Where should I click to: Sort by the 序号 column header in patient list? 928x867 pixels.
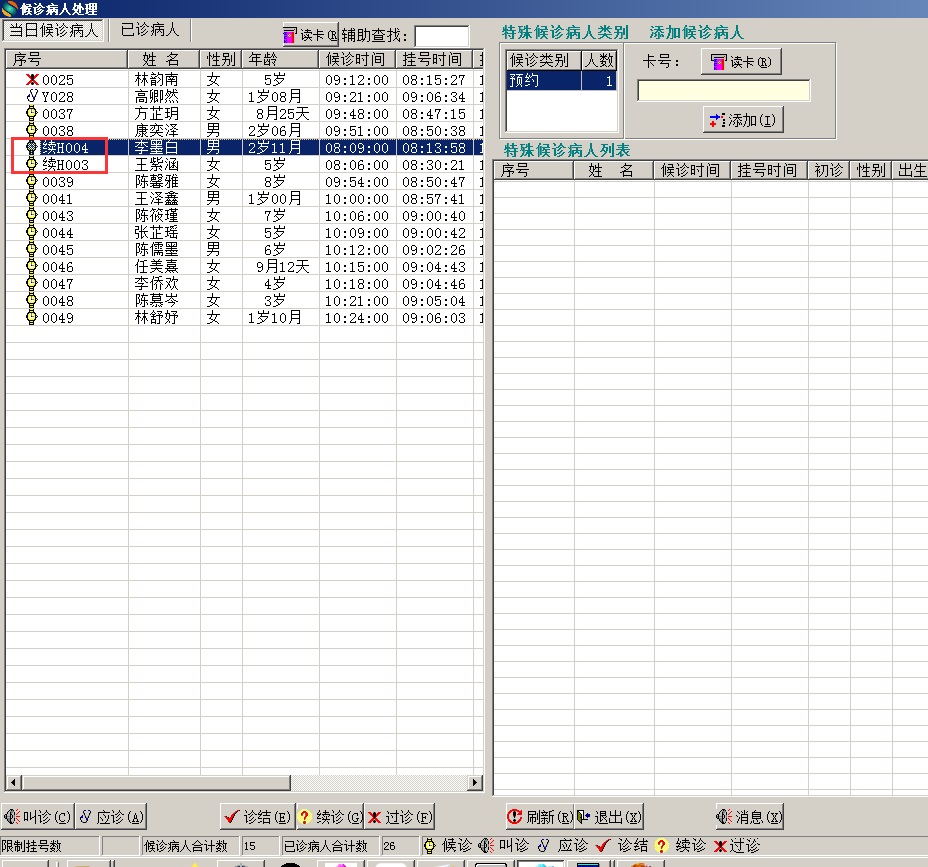(66, 59)
